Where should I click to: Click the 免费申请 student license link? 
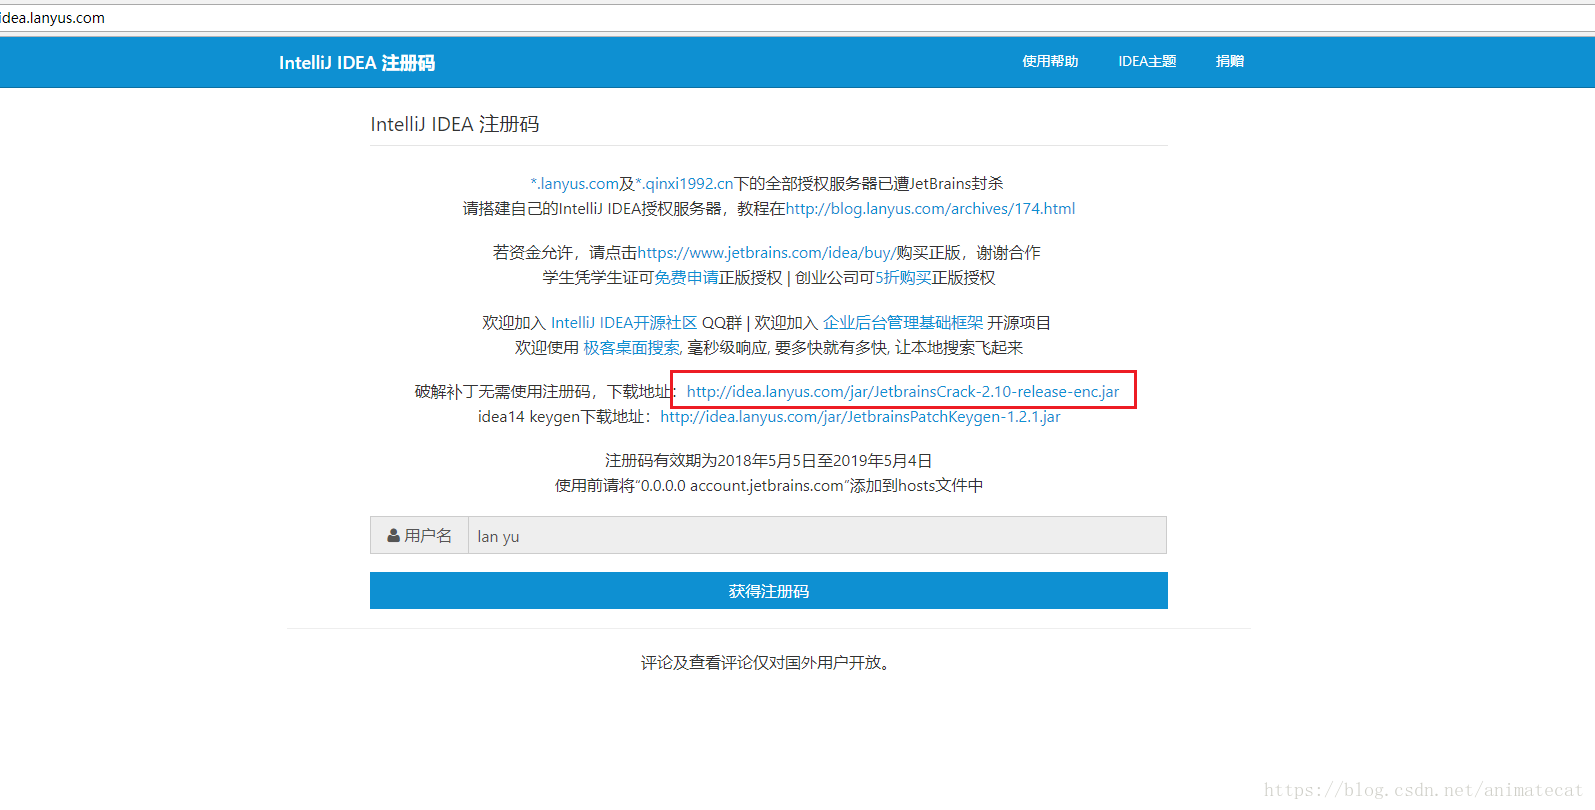tap(686, 278)
